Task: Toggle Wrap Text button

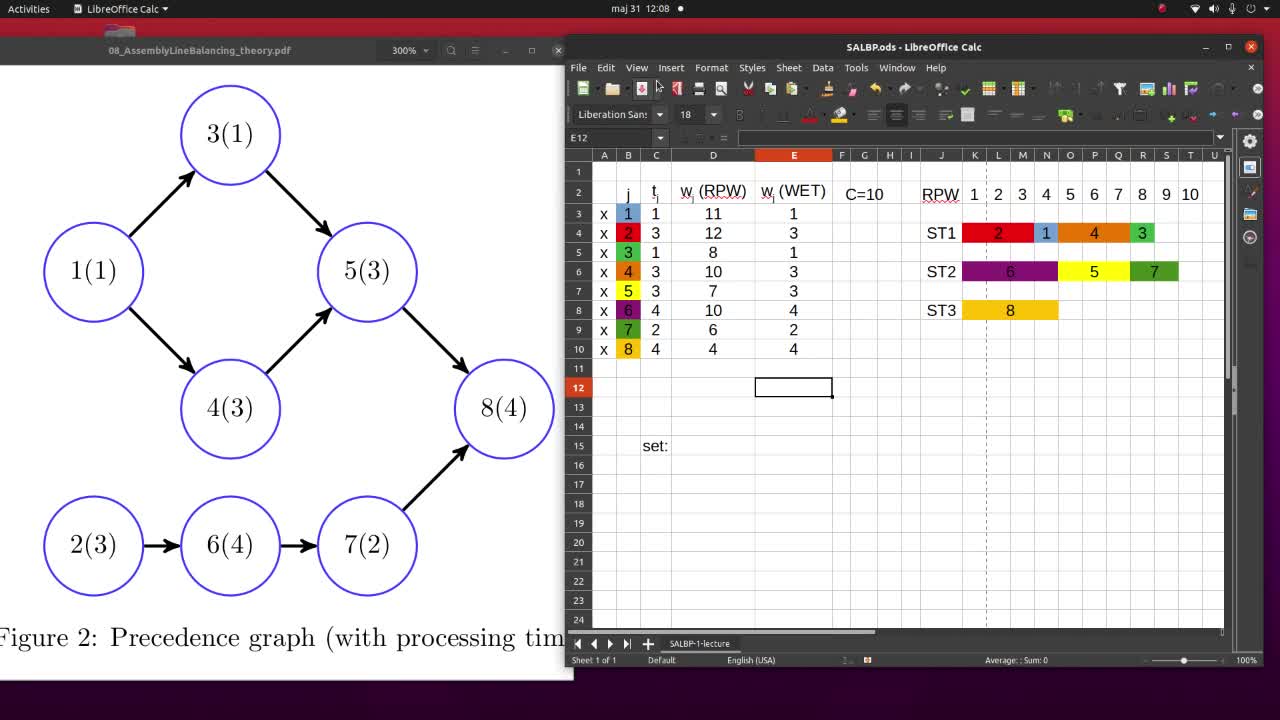Action: [x=945, y=115]
